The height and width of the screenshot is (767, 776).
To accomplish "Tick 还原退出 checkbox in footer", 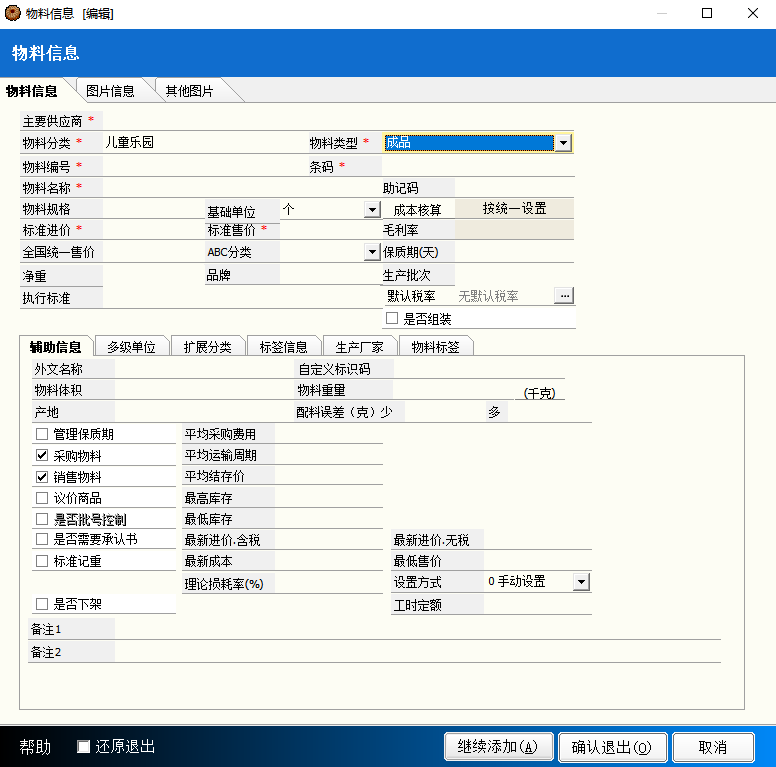I will click(84, 746).
